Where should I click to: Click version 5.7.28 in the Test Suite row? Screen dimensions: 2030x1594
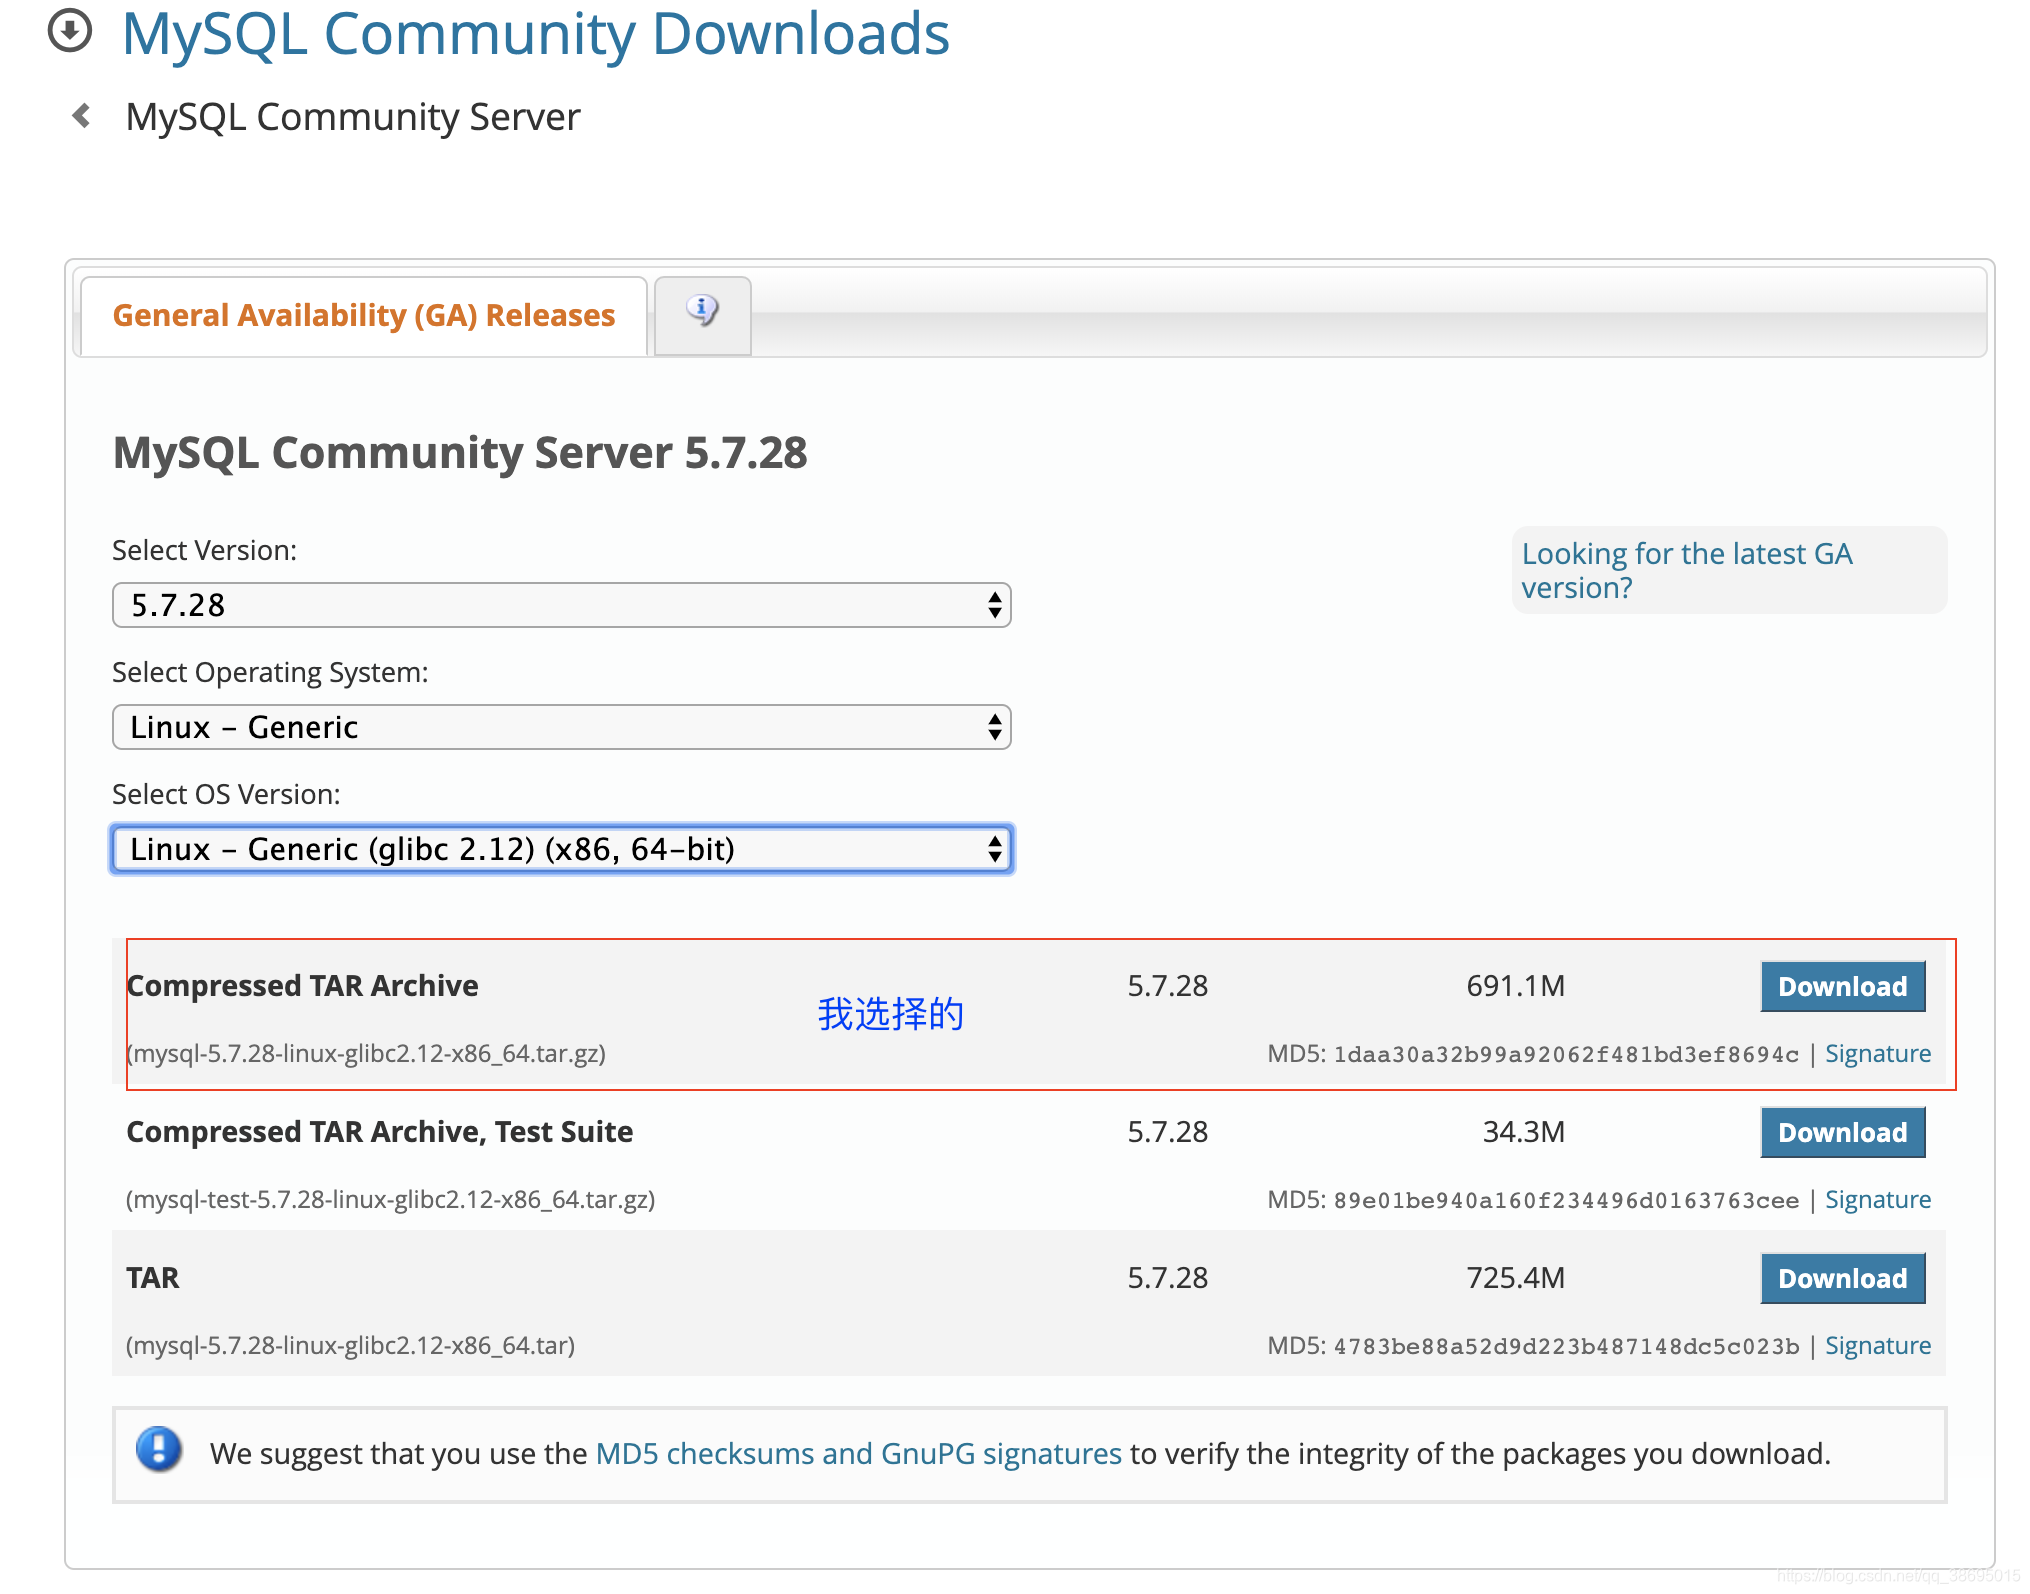1168,1132
